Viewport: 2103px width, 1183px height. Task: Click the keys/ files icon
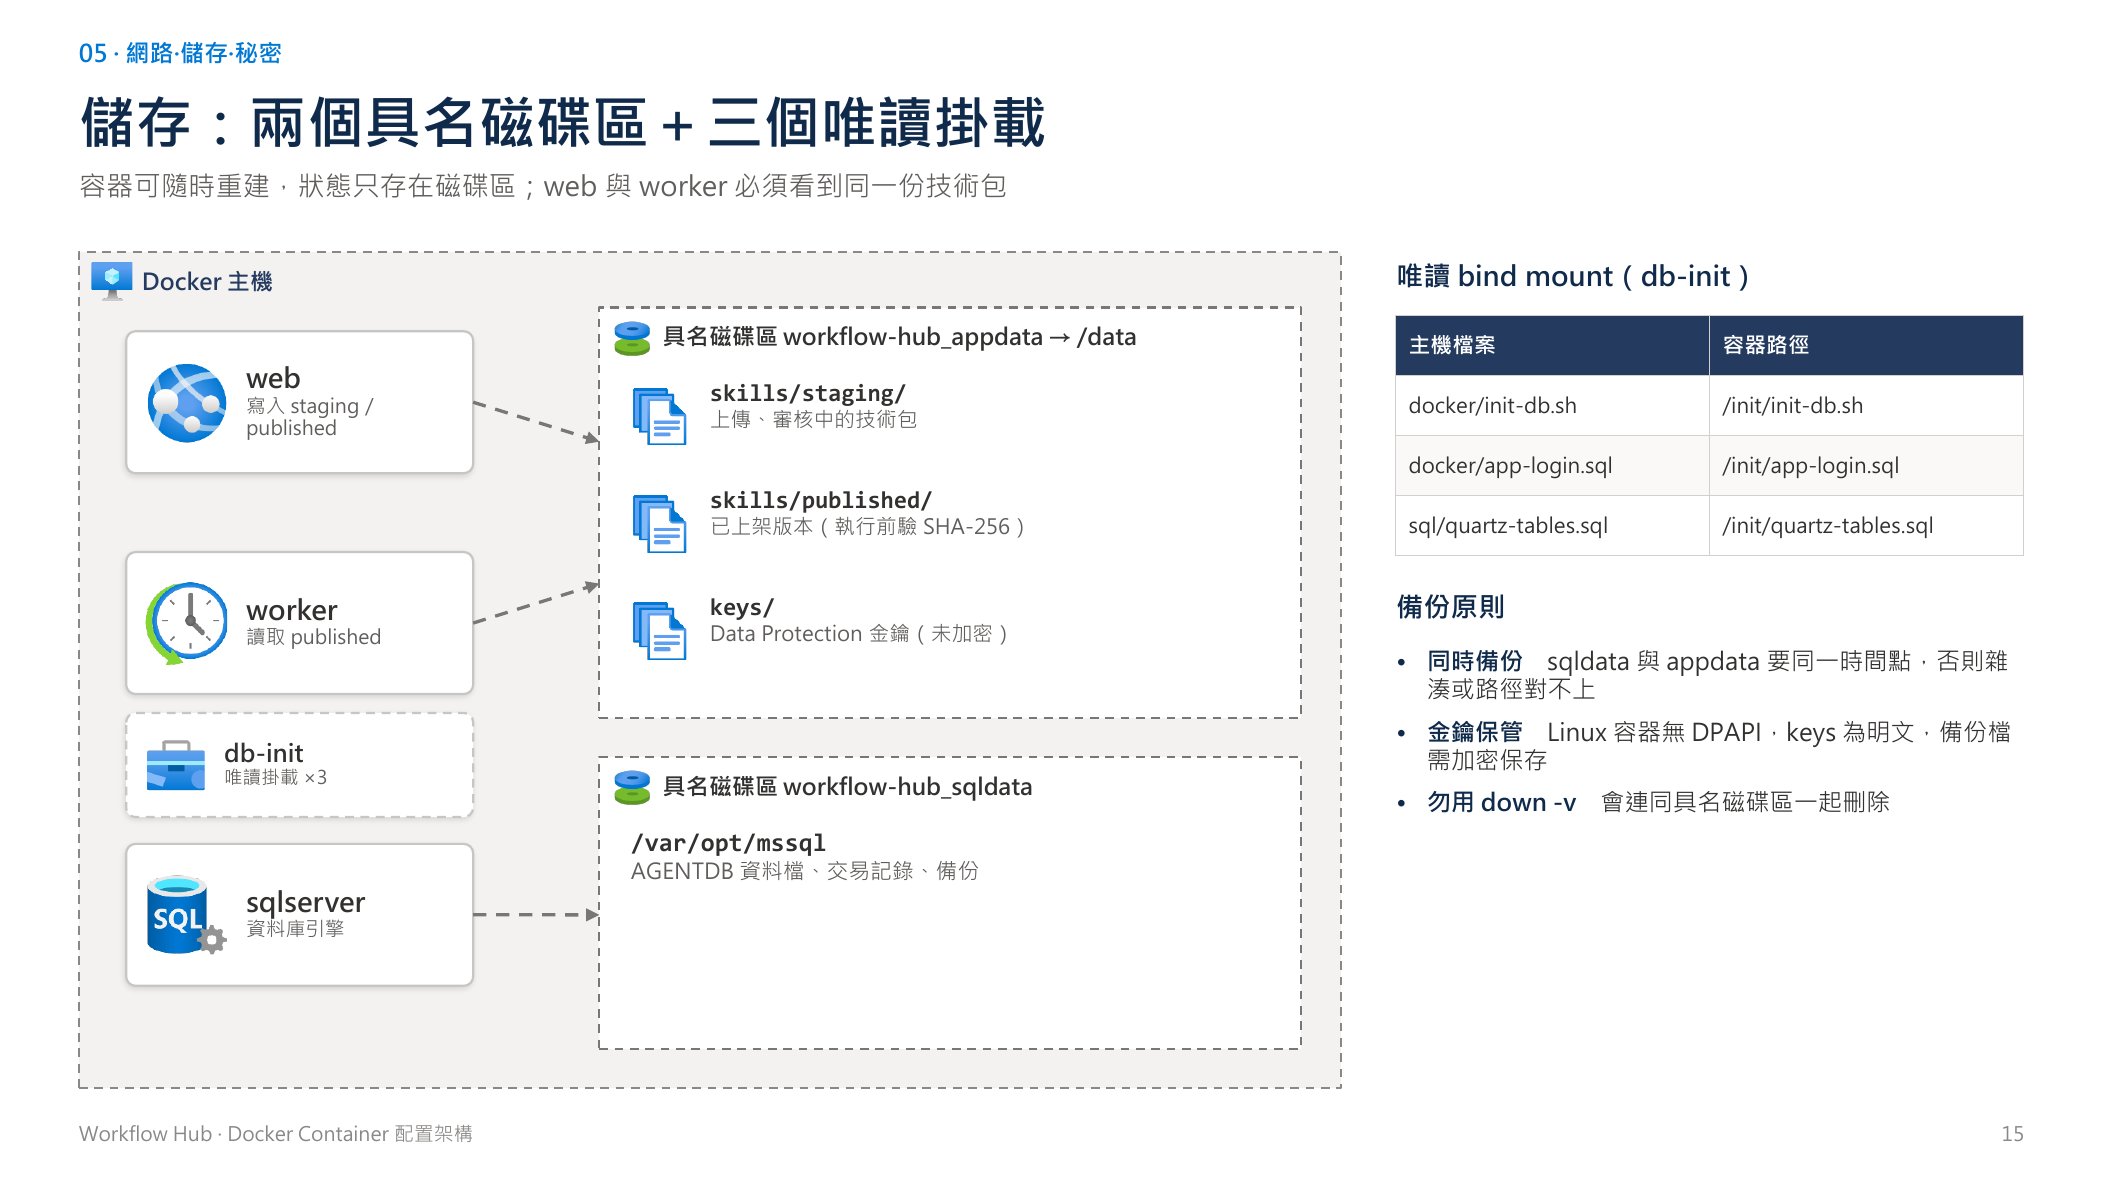[659, 630]
